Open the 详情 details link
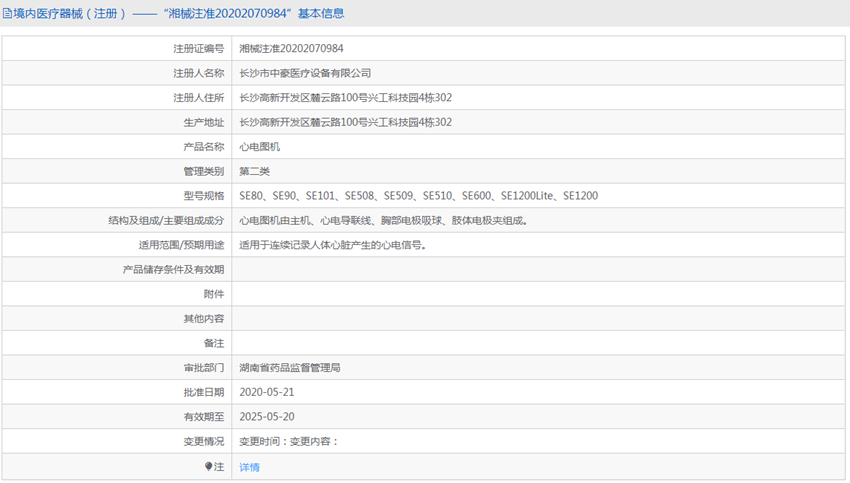This screenshot has height=483, width=850. pyautogui.click(x=249, y=467)
